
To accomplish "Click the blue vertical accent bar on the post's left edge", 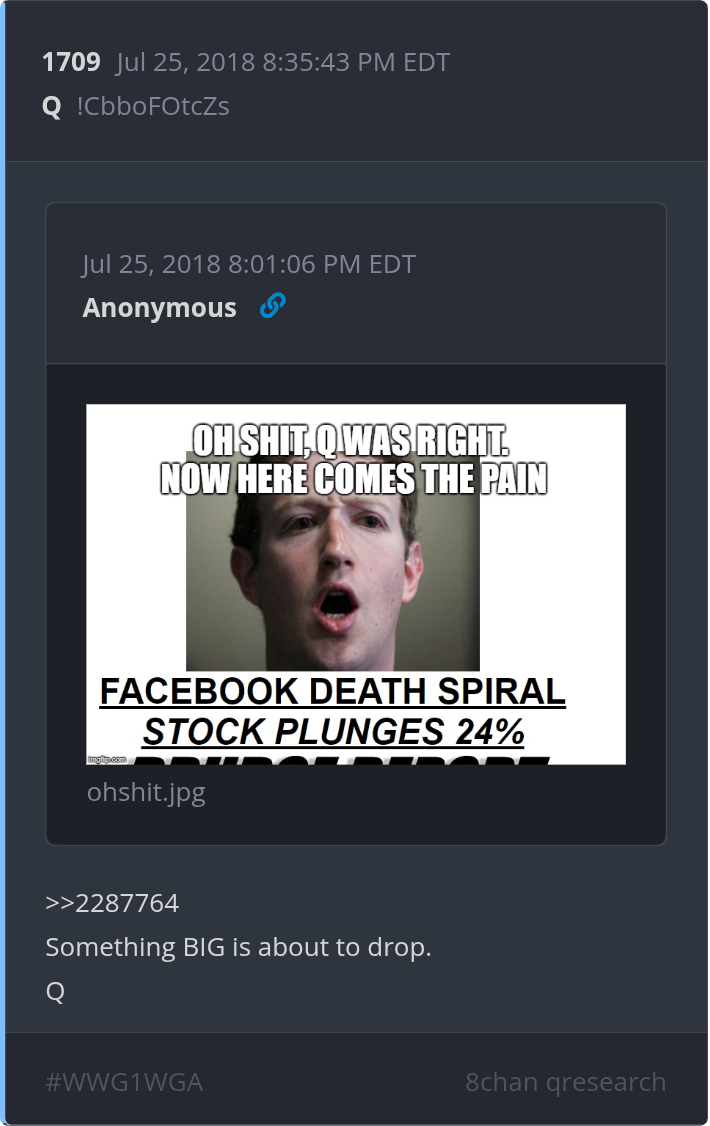I will [2, 563].
